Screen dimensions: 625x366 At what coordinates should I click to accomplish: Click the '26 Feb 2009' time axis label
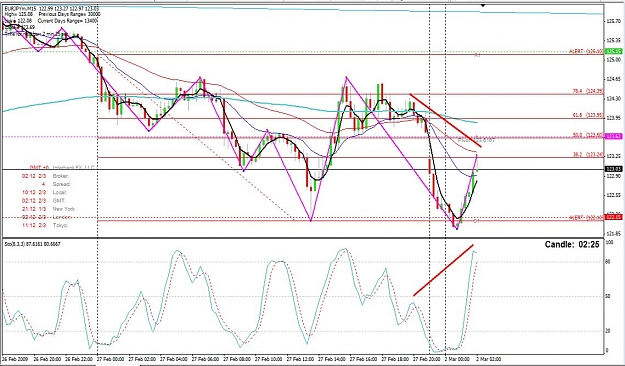point(15,359)
